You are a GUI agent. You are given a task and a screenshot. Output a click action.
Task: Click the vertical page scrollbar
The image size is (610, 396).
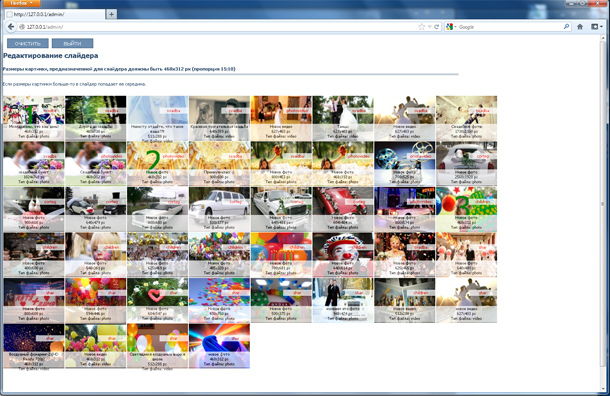(603, 213)
